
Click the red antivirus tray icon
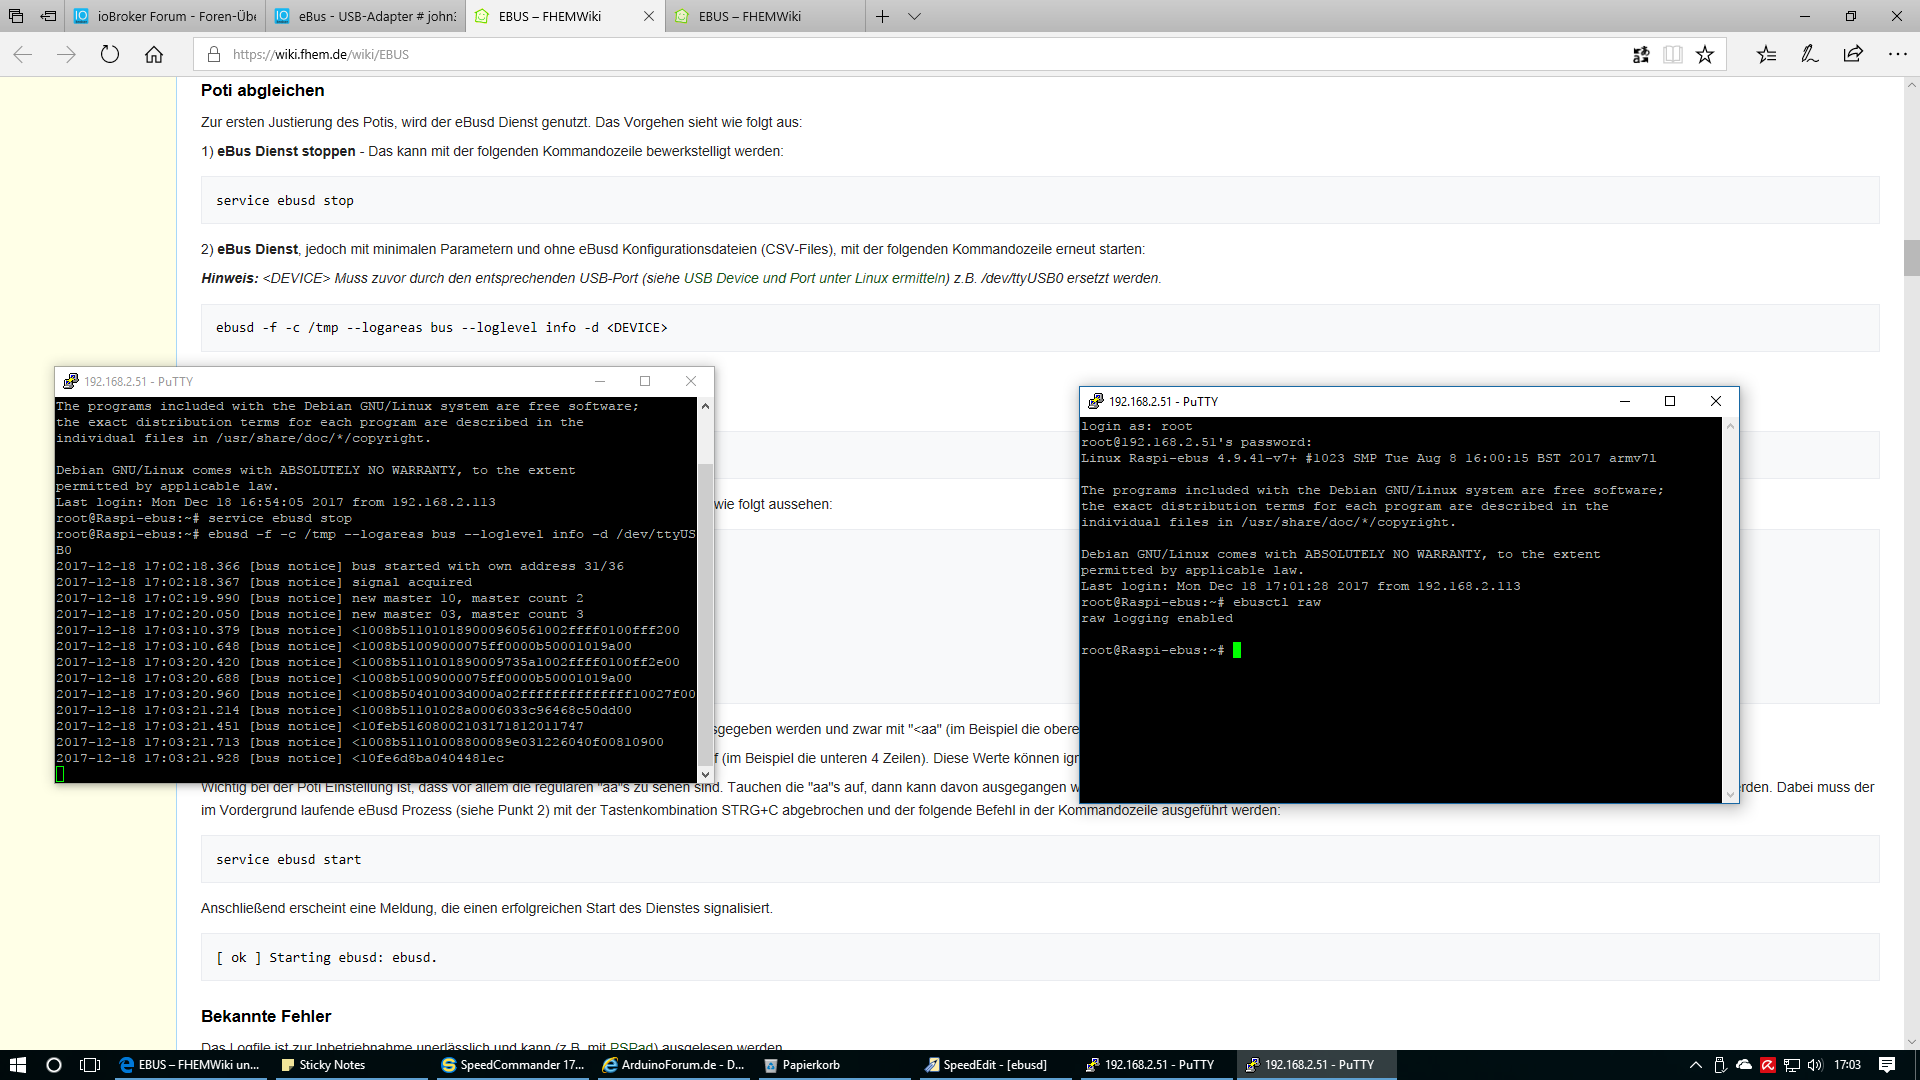click(1767, 1065)
